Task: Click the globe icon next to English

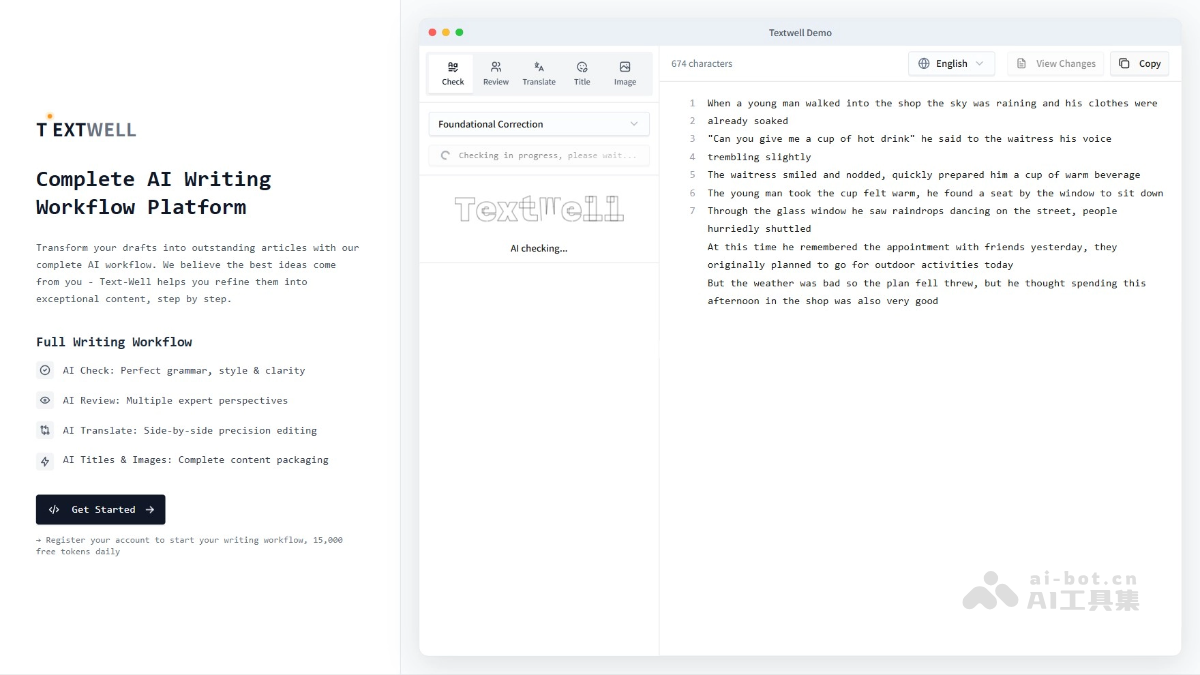Action: point(922,63)
